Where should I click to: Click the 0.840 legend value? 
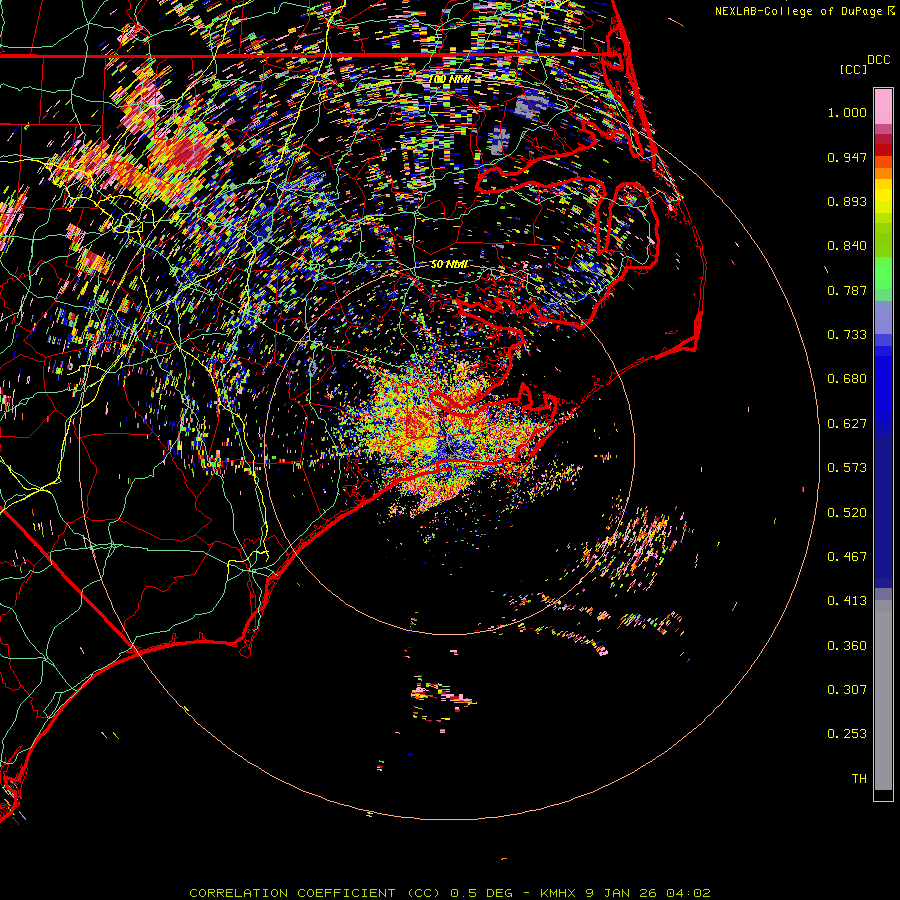[x=847, y=246]
